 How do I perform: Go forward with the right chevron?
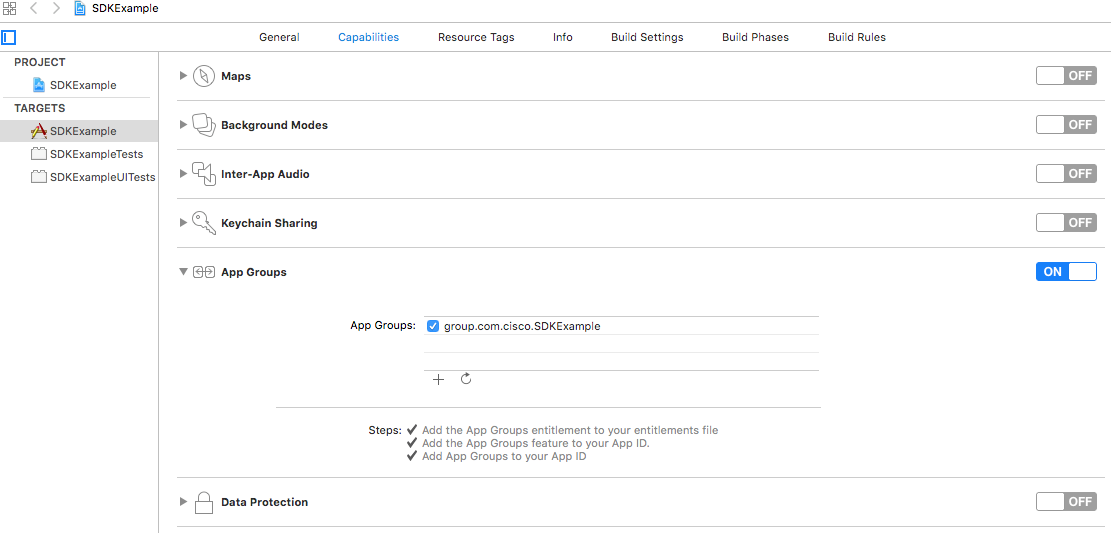click(x=57, y=9)
